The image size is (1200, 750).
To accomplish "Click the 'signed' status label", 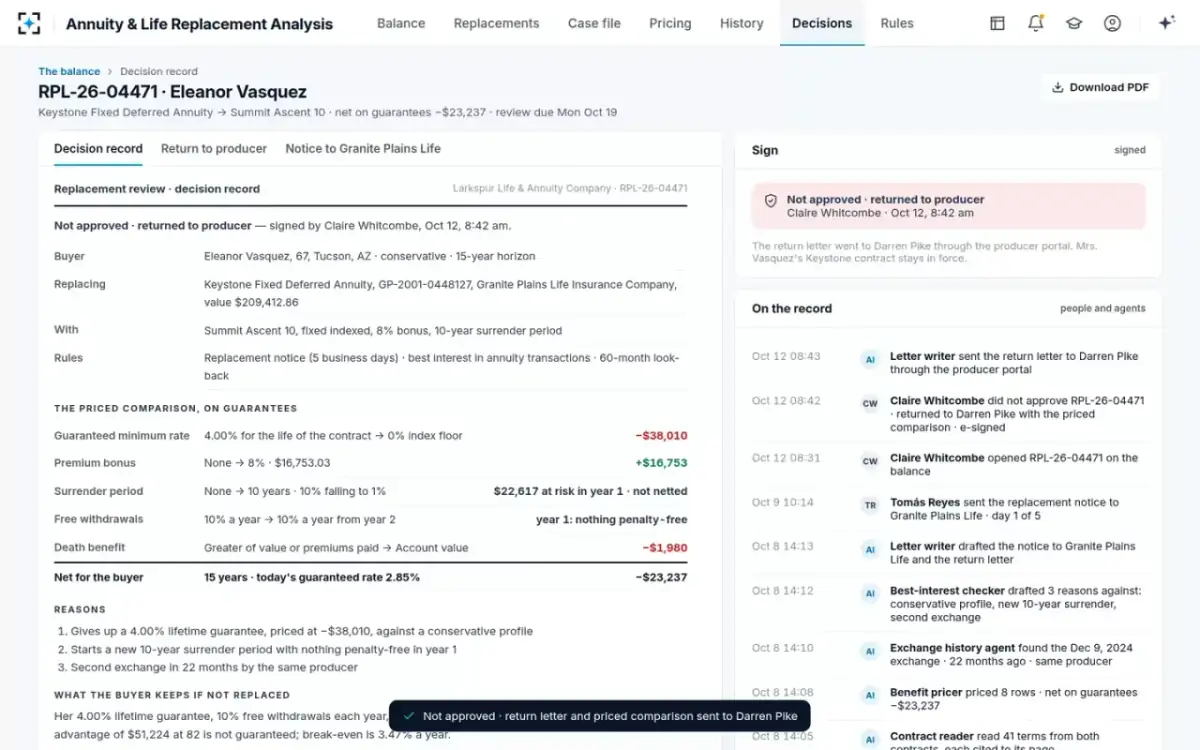I will pyautogui.click(x=1130, y=150).
